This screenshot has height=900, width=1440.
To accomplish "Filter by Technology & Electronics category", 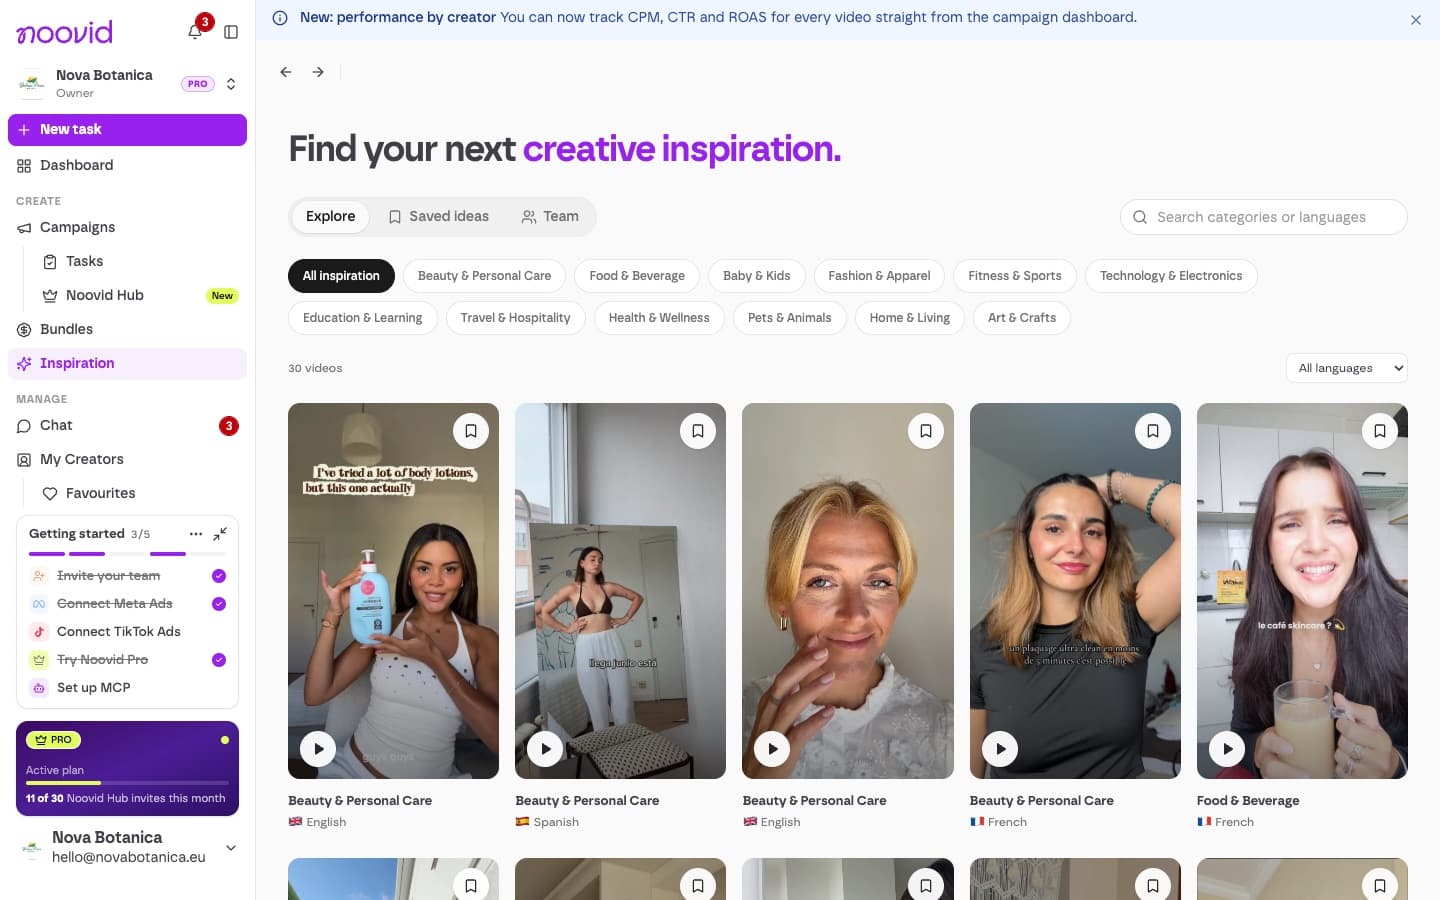I will coord(1171,276).
